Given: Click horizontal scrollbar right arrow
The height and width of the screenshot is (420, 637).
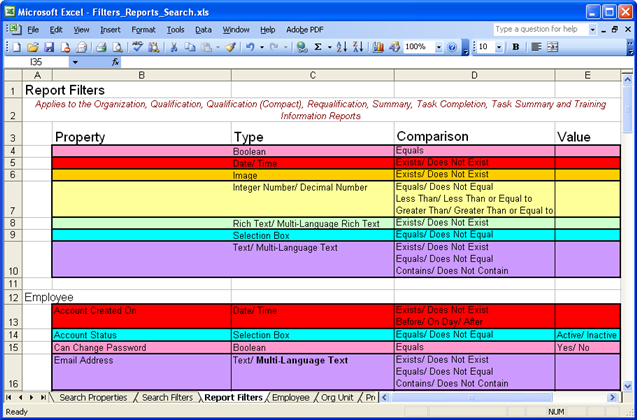Looking at the screenshot, I should tap(612, 398).
